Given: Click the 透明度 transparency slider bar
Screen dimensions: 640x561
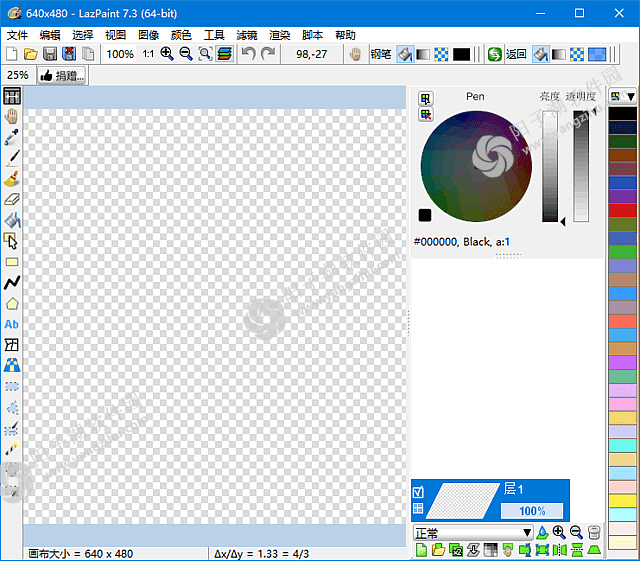Looking at the screenshot, I should [581, 166].
